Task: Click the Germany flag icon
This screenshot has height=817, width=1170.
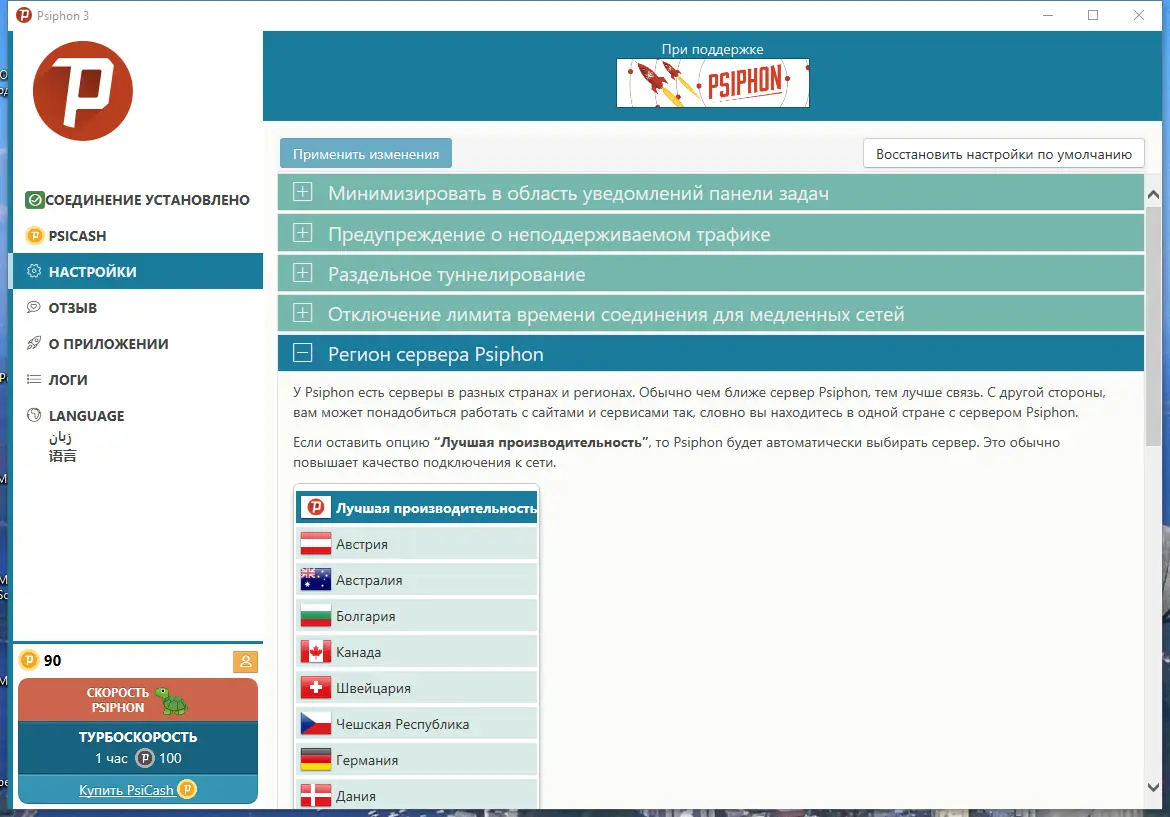Action: pos(316,759)
